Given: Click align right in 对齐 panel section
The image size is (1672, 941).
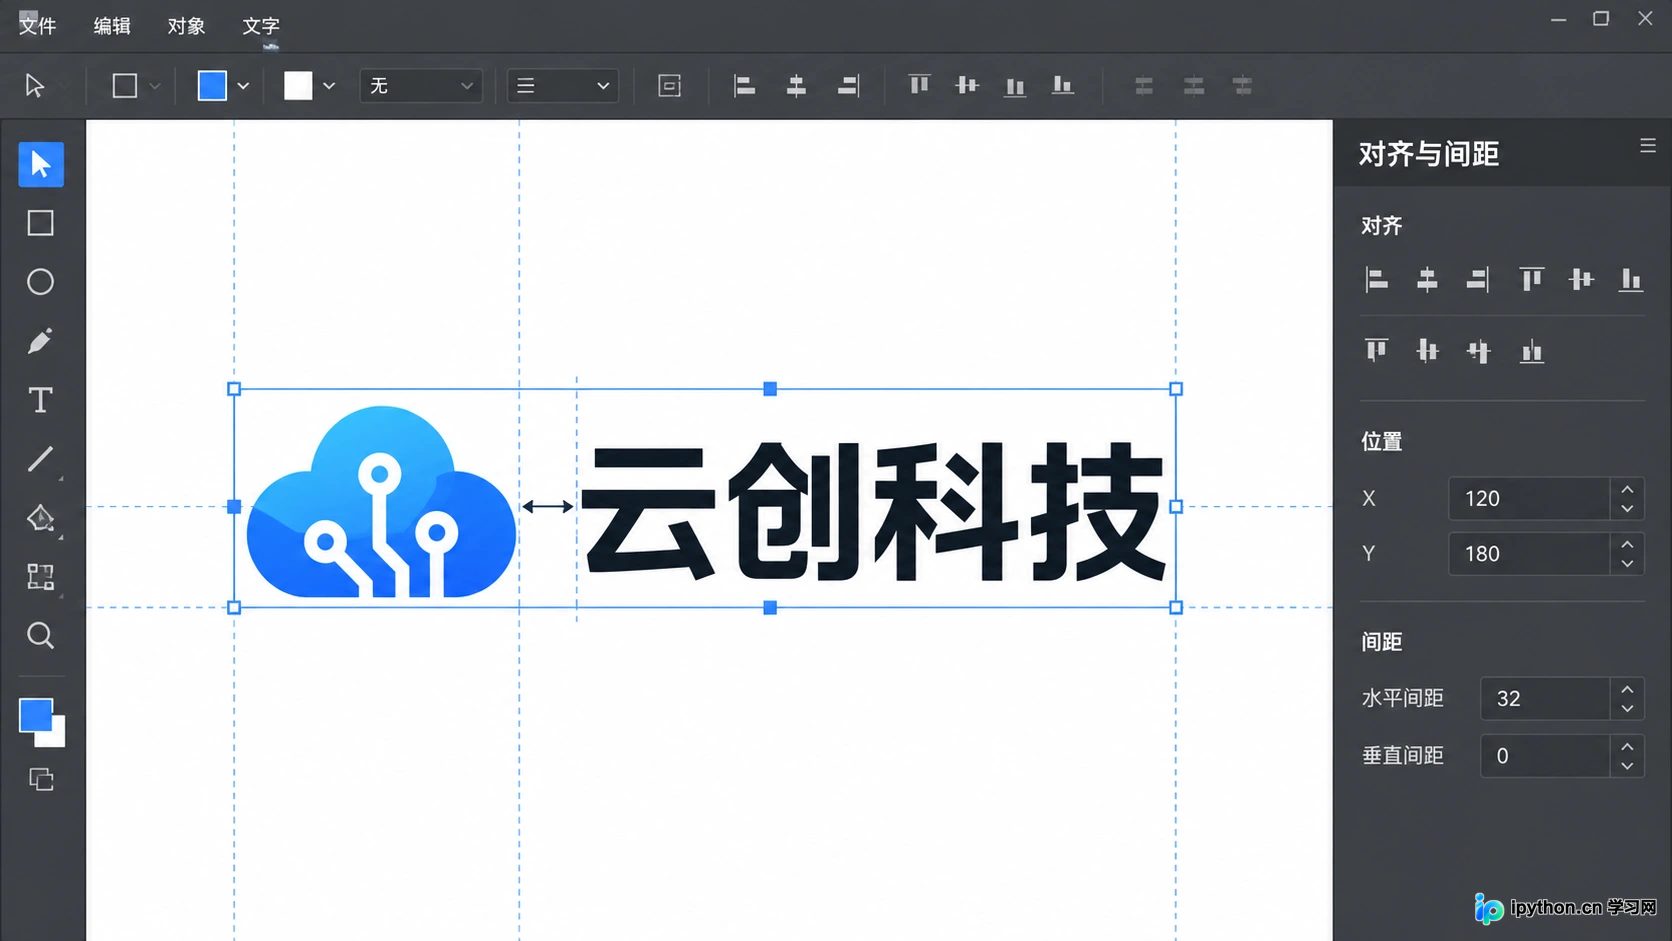Looking at the screenshot, I should 1478,280.
